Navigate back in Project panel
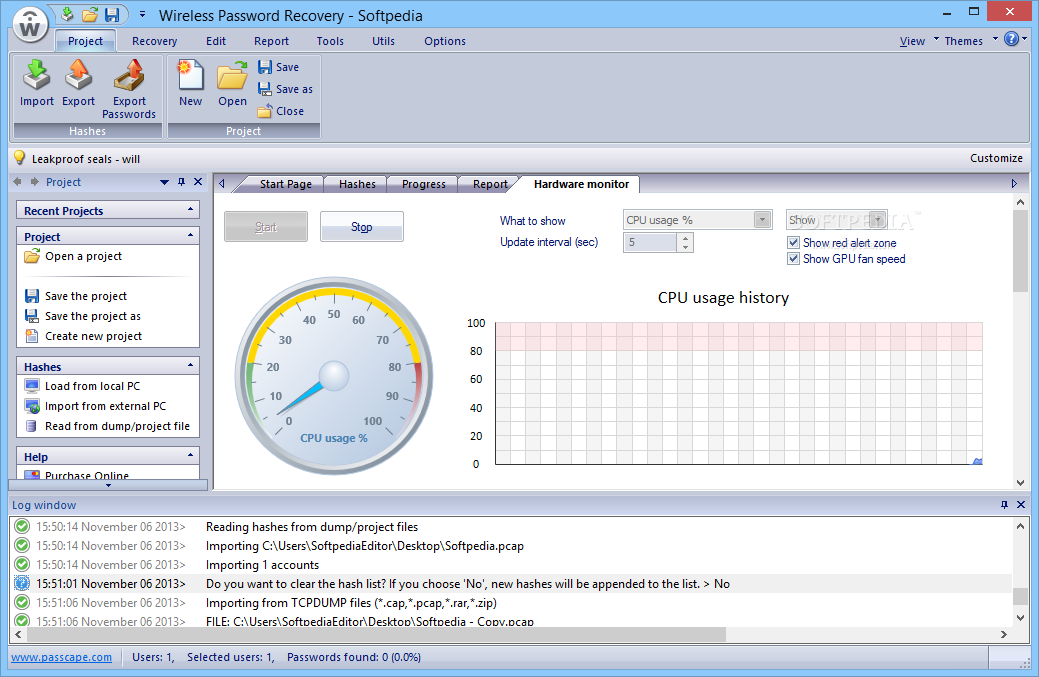This screenshot has width=1039, height=677. 17,182
